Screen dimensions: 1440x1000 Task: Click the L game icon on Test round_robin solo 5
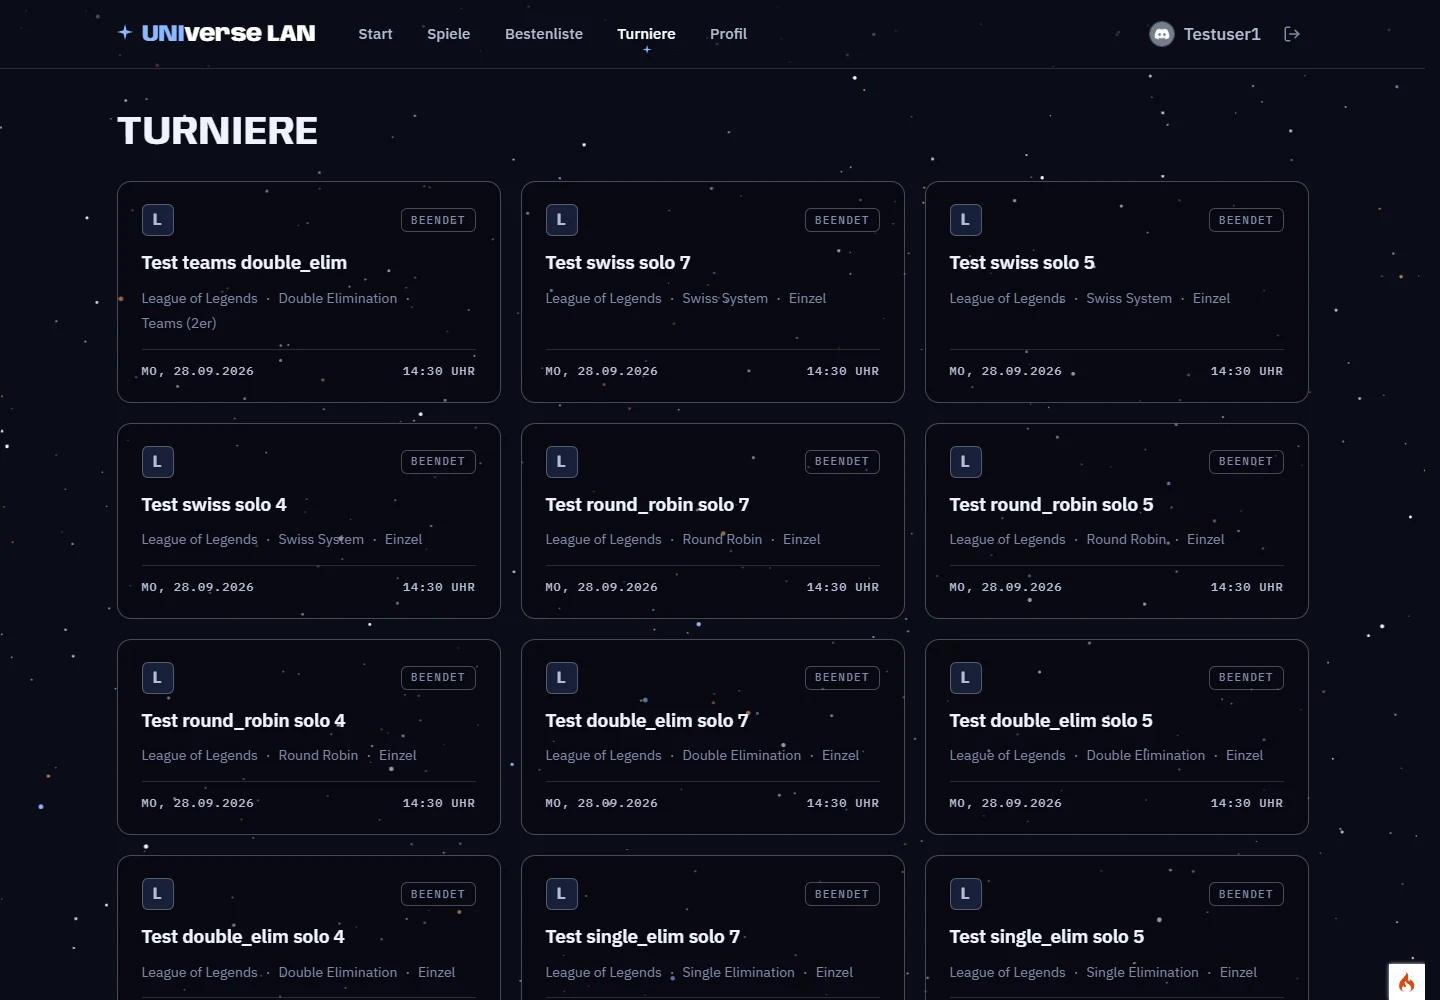click(966, 462)
